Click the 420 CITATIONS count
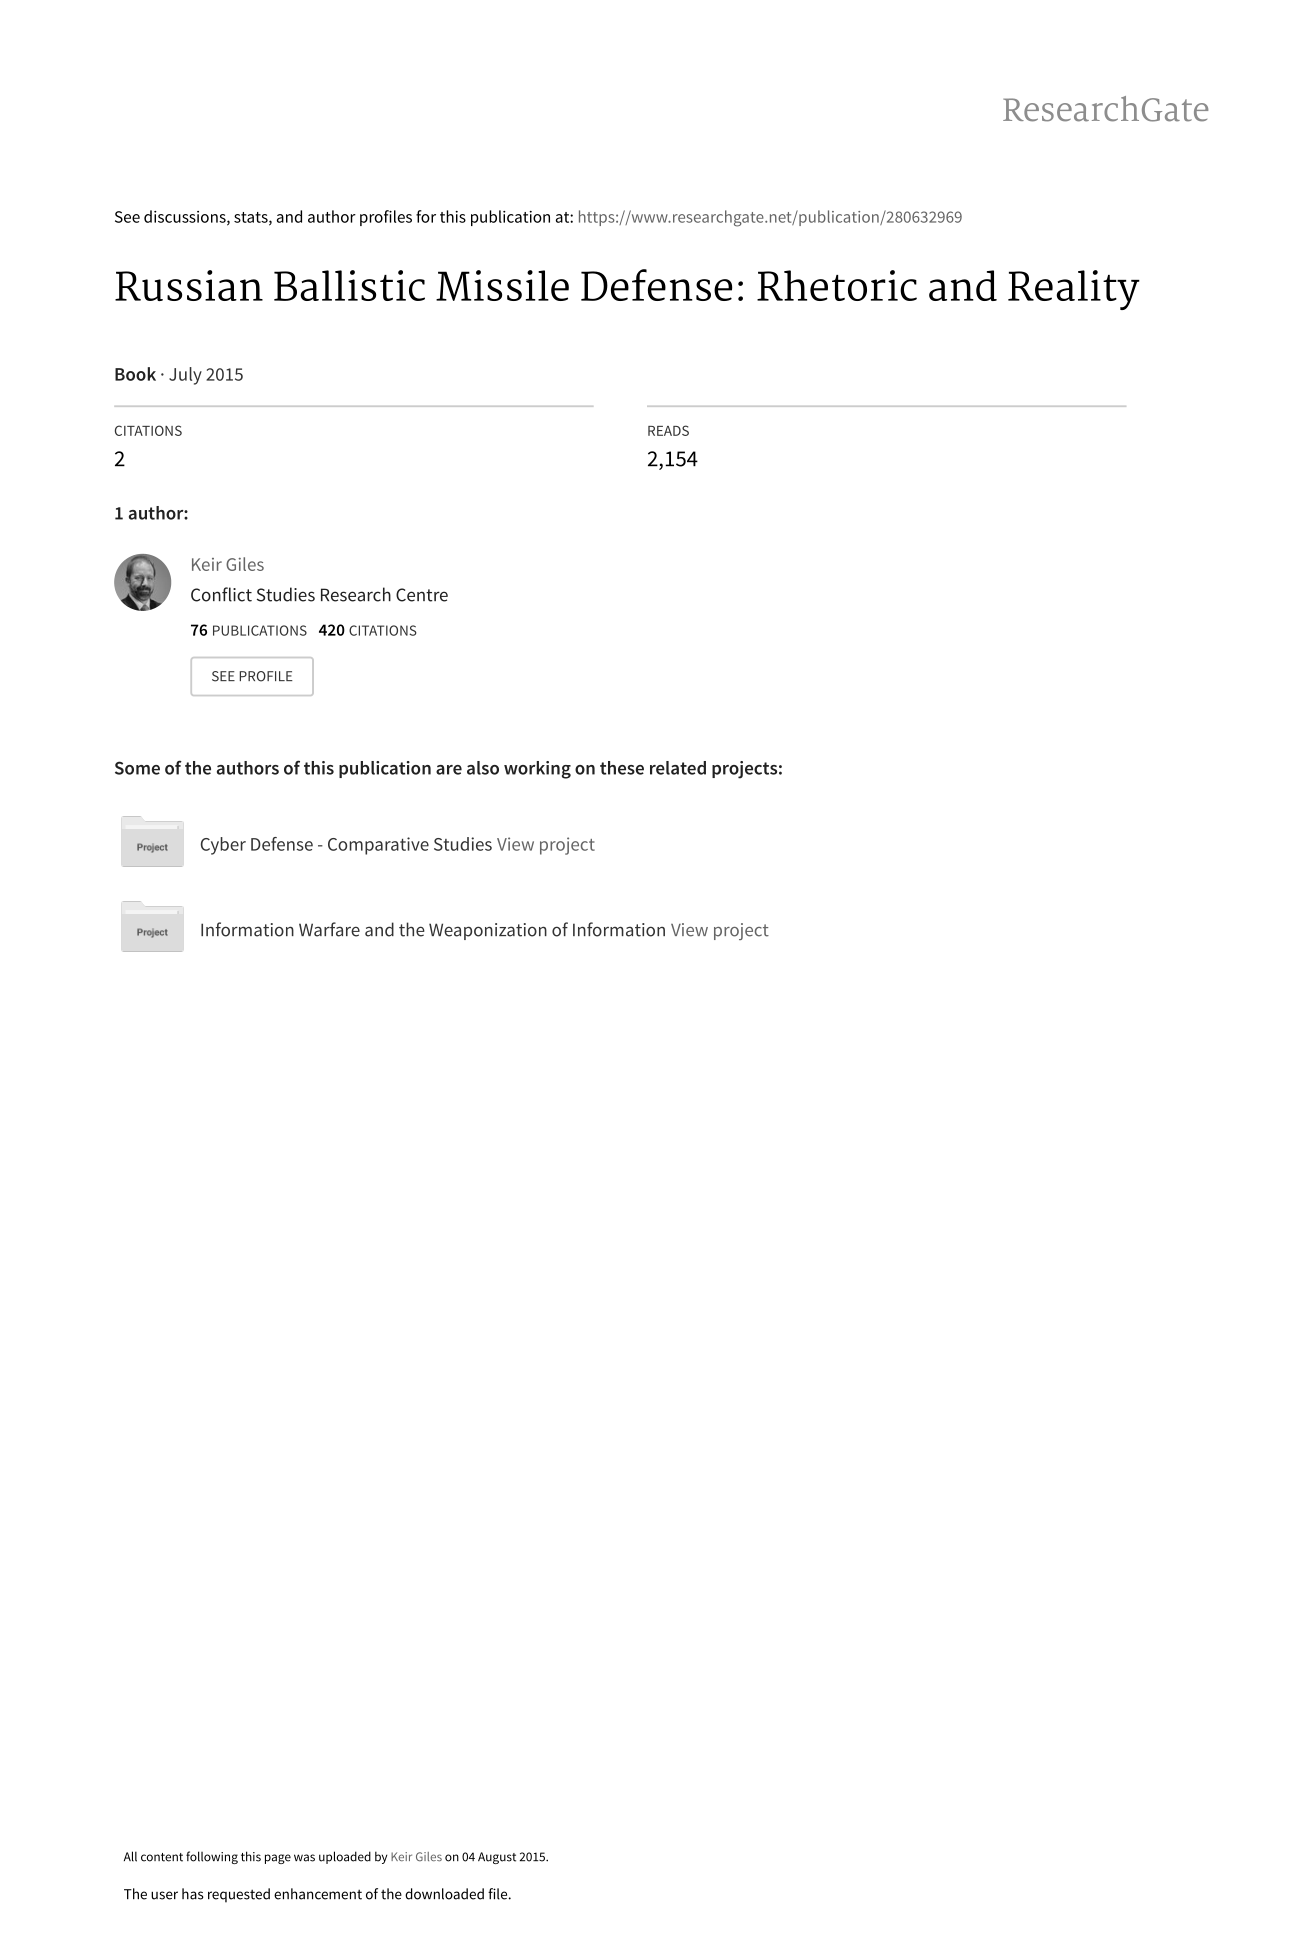The width and height of the screenshot is (1296, 1944). [x=367, y=630]
